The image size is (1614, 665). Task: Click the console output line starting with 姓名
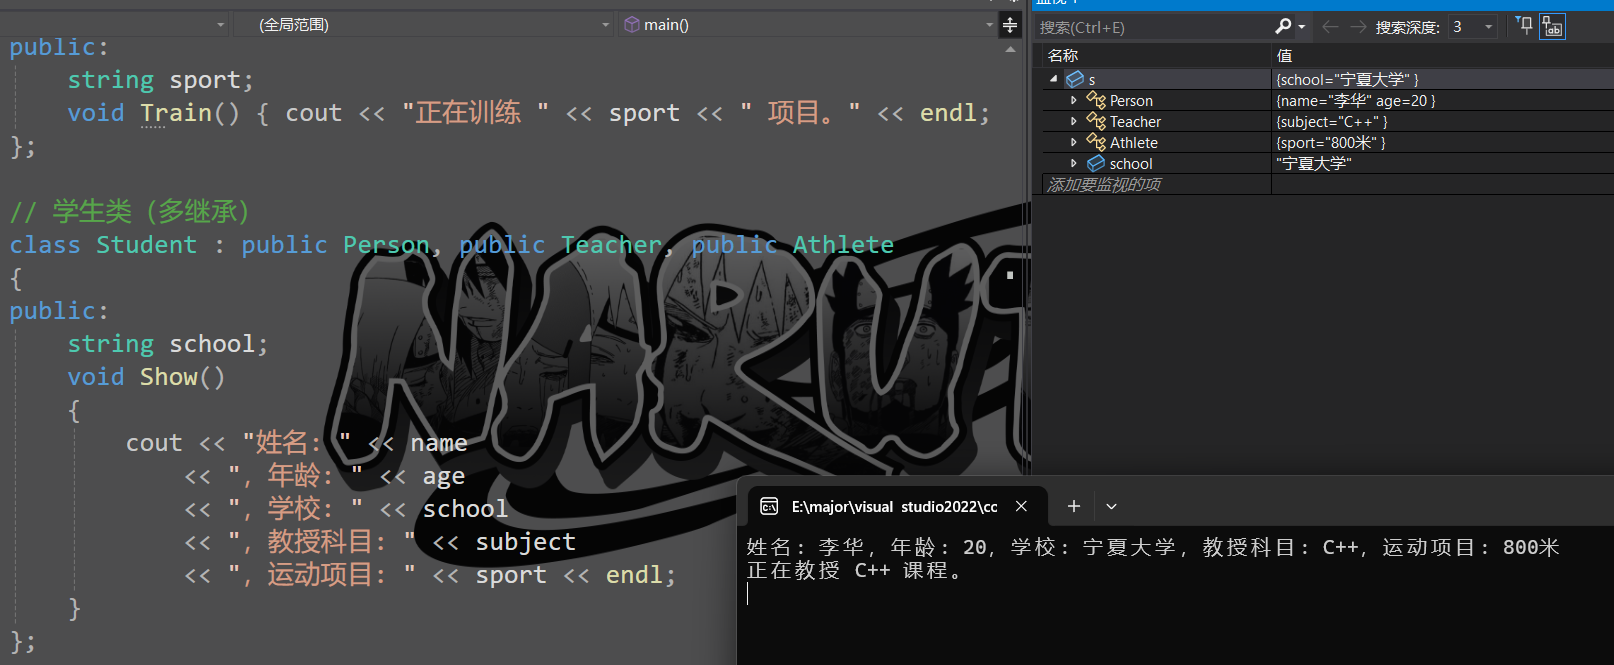(x=1153, y=547)
